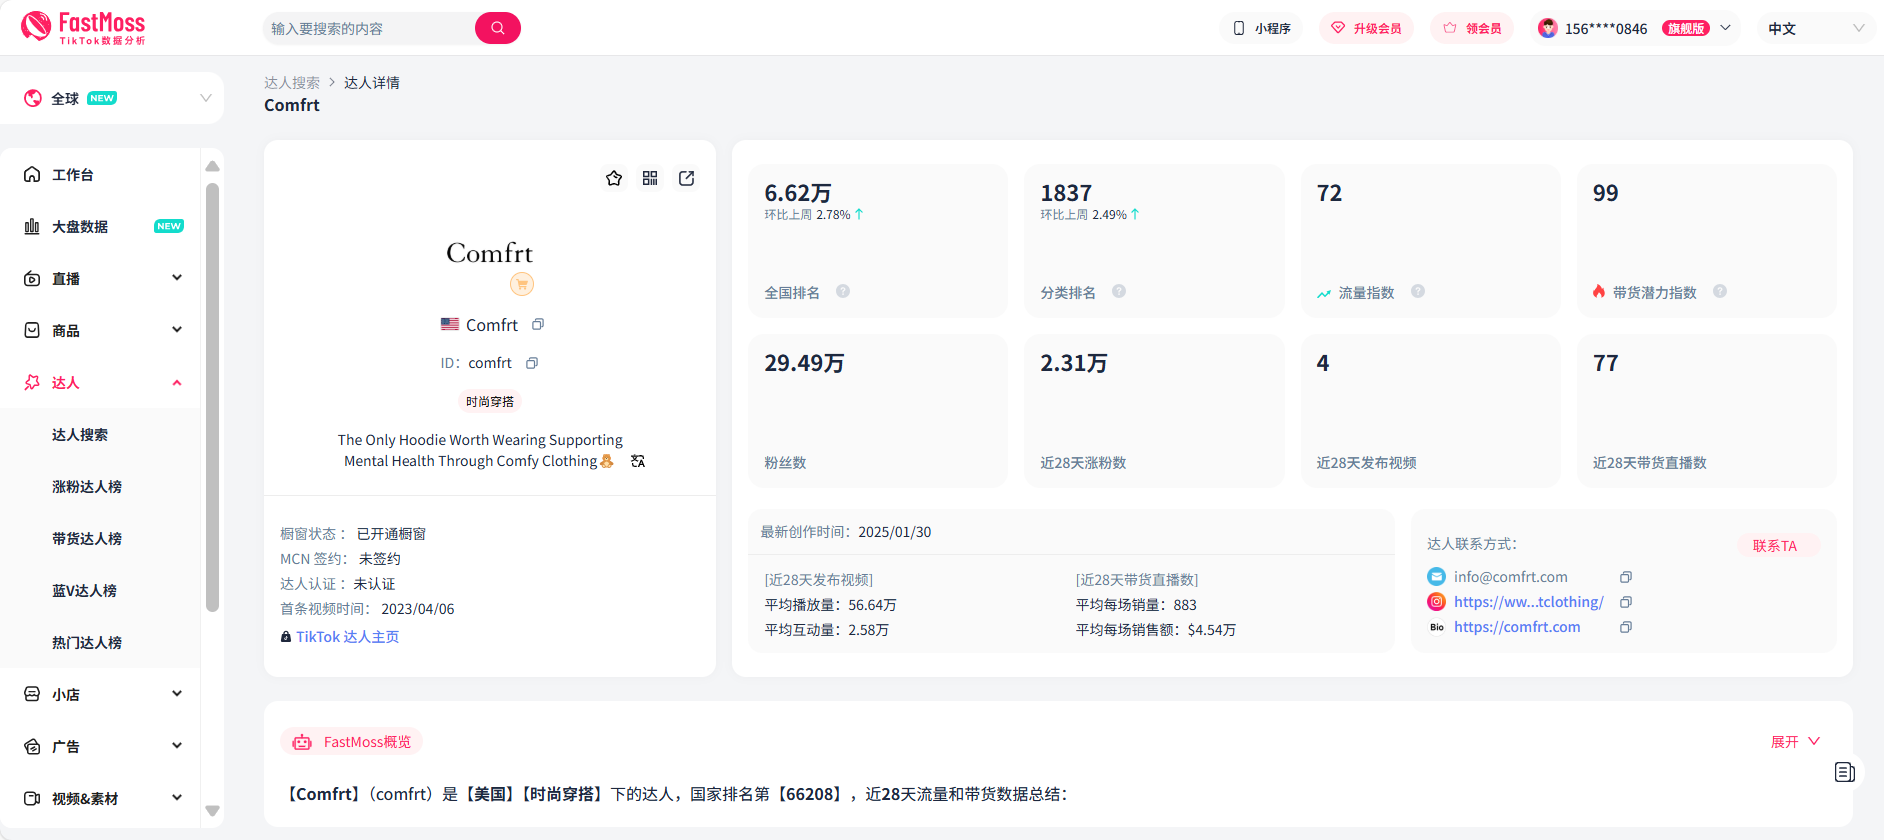Open 带货达人榜 in sidebar
Screen dimensions: 1884x840
click(87, 538)
